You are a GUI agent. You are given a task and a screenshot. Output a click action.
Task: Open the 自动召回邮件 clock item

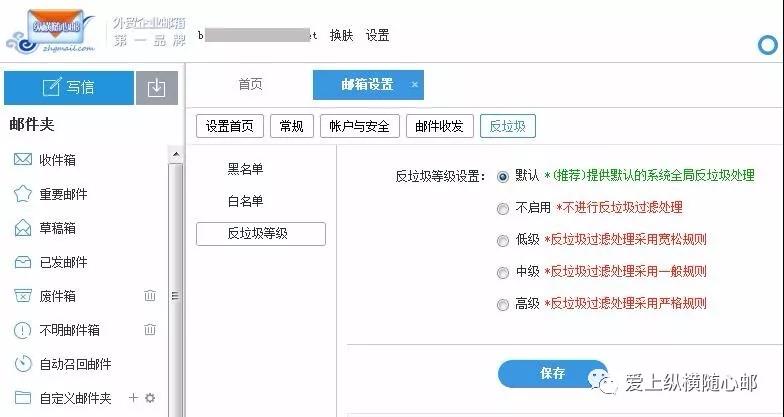(75, 364)
